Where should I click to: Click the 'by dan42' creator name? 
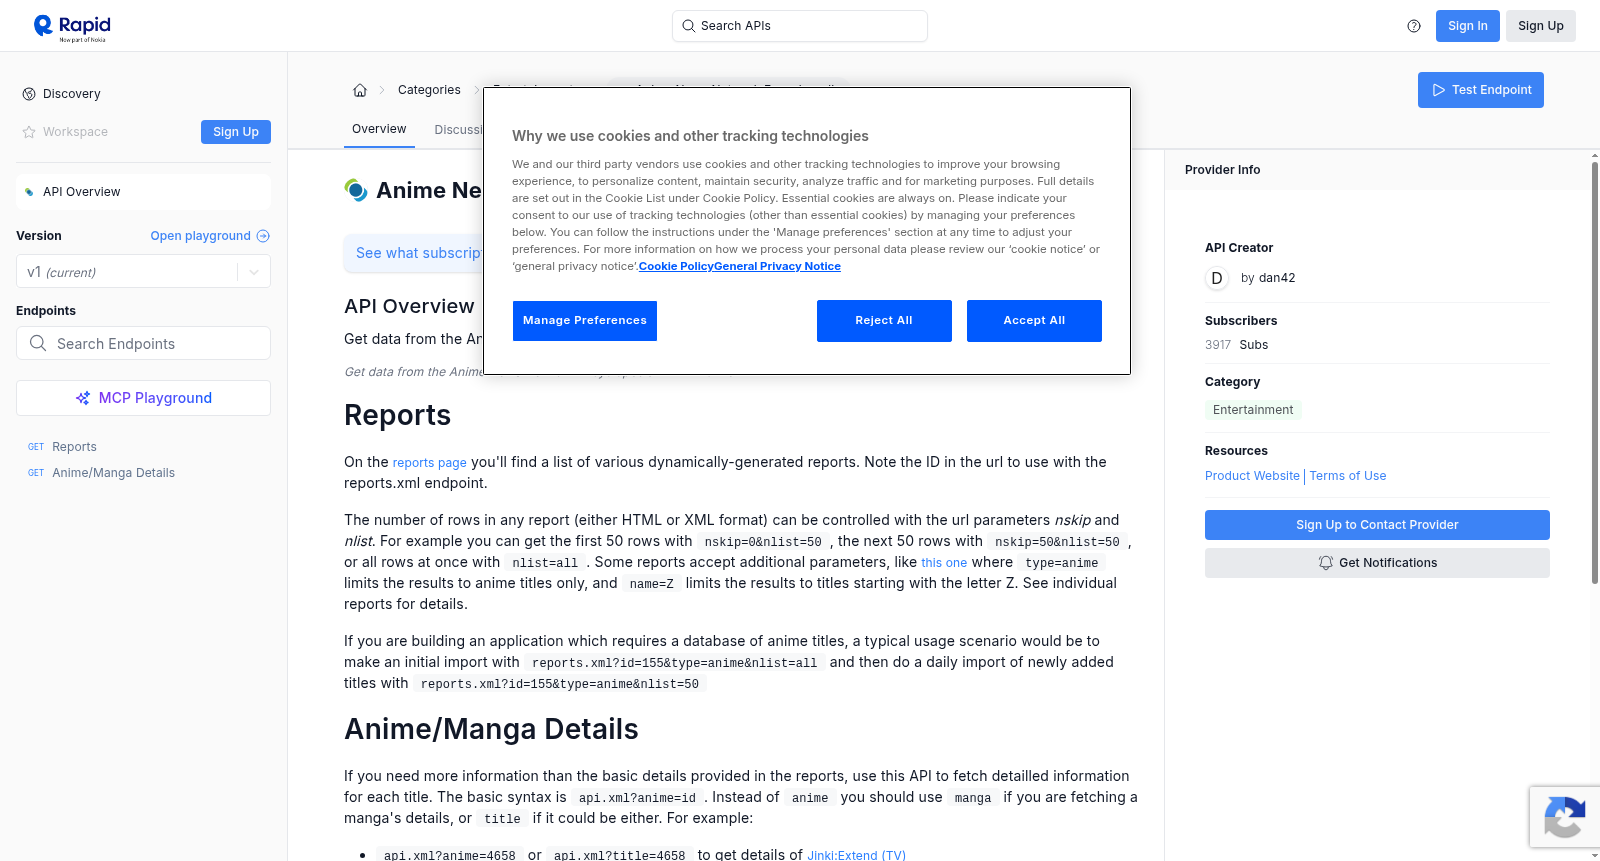(x=1268, y=278)
